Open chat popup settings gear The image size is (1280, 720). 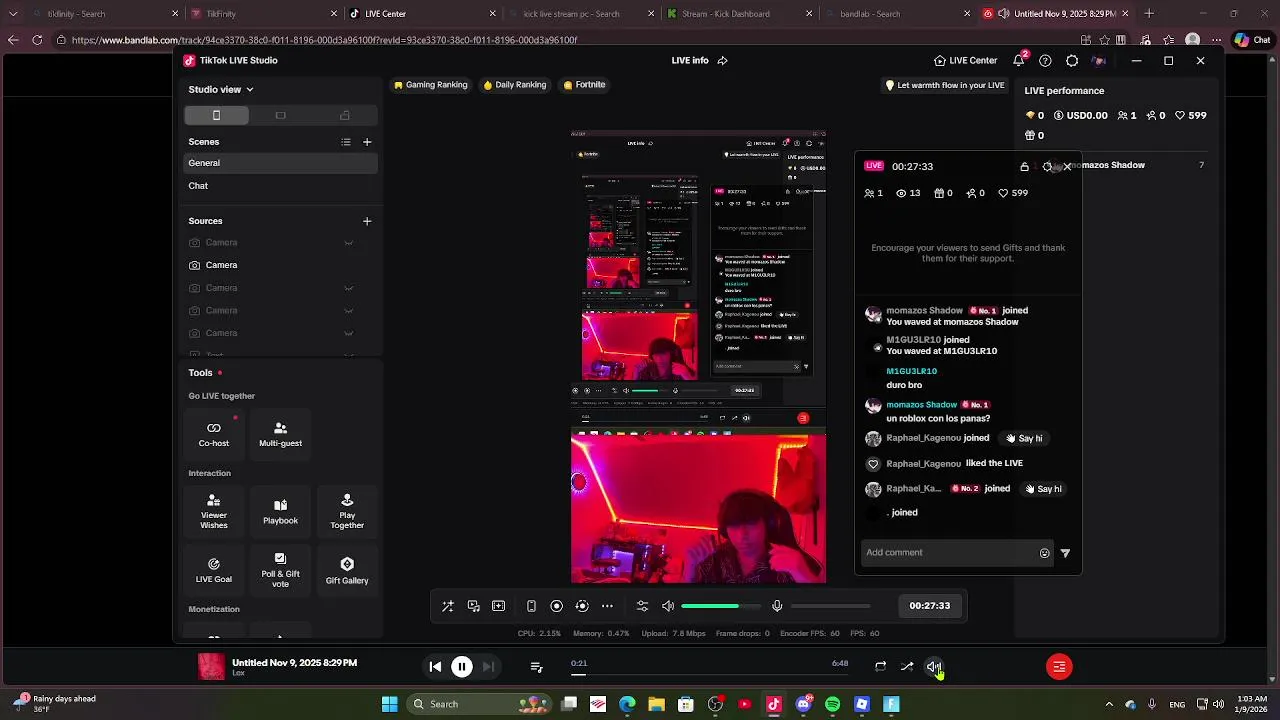click(x=1047, y=167)
